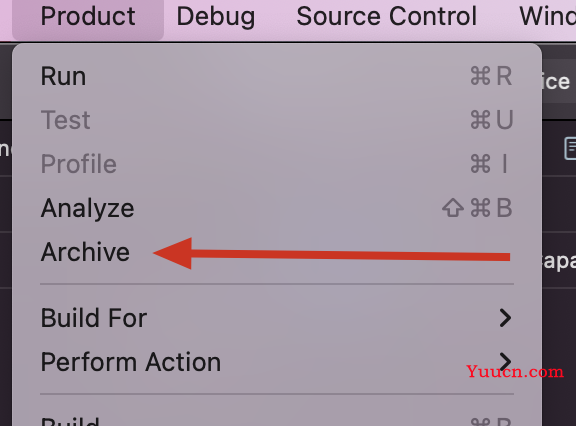Select the greyed-out Test menu item
This screenshot has width=576, height=426.
click(277, 120)
